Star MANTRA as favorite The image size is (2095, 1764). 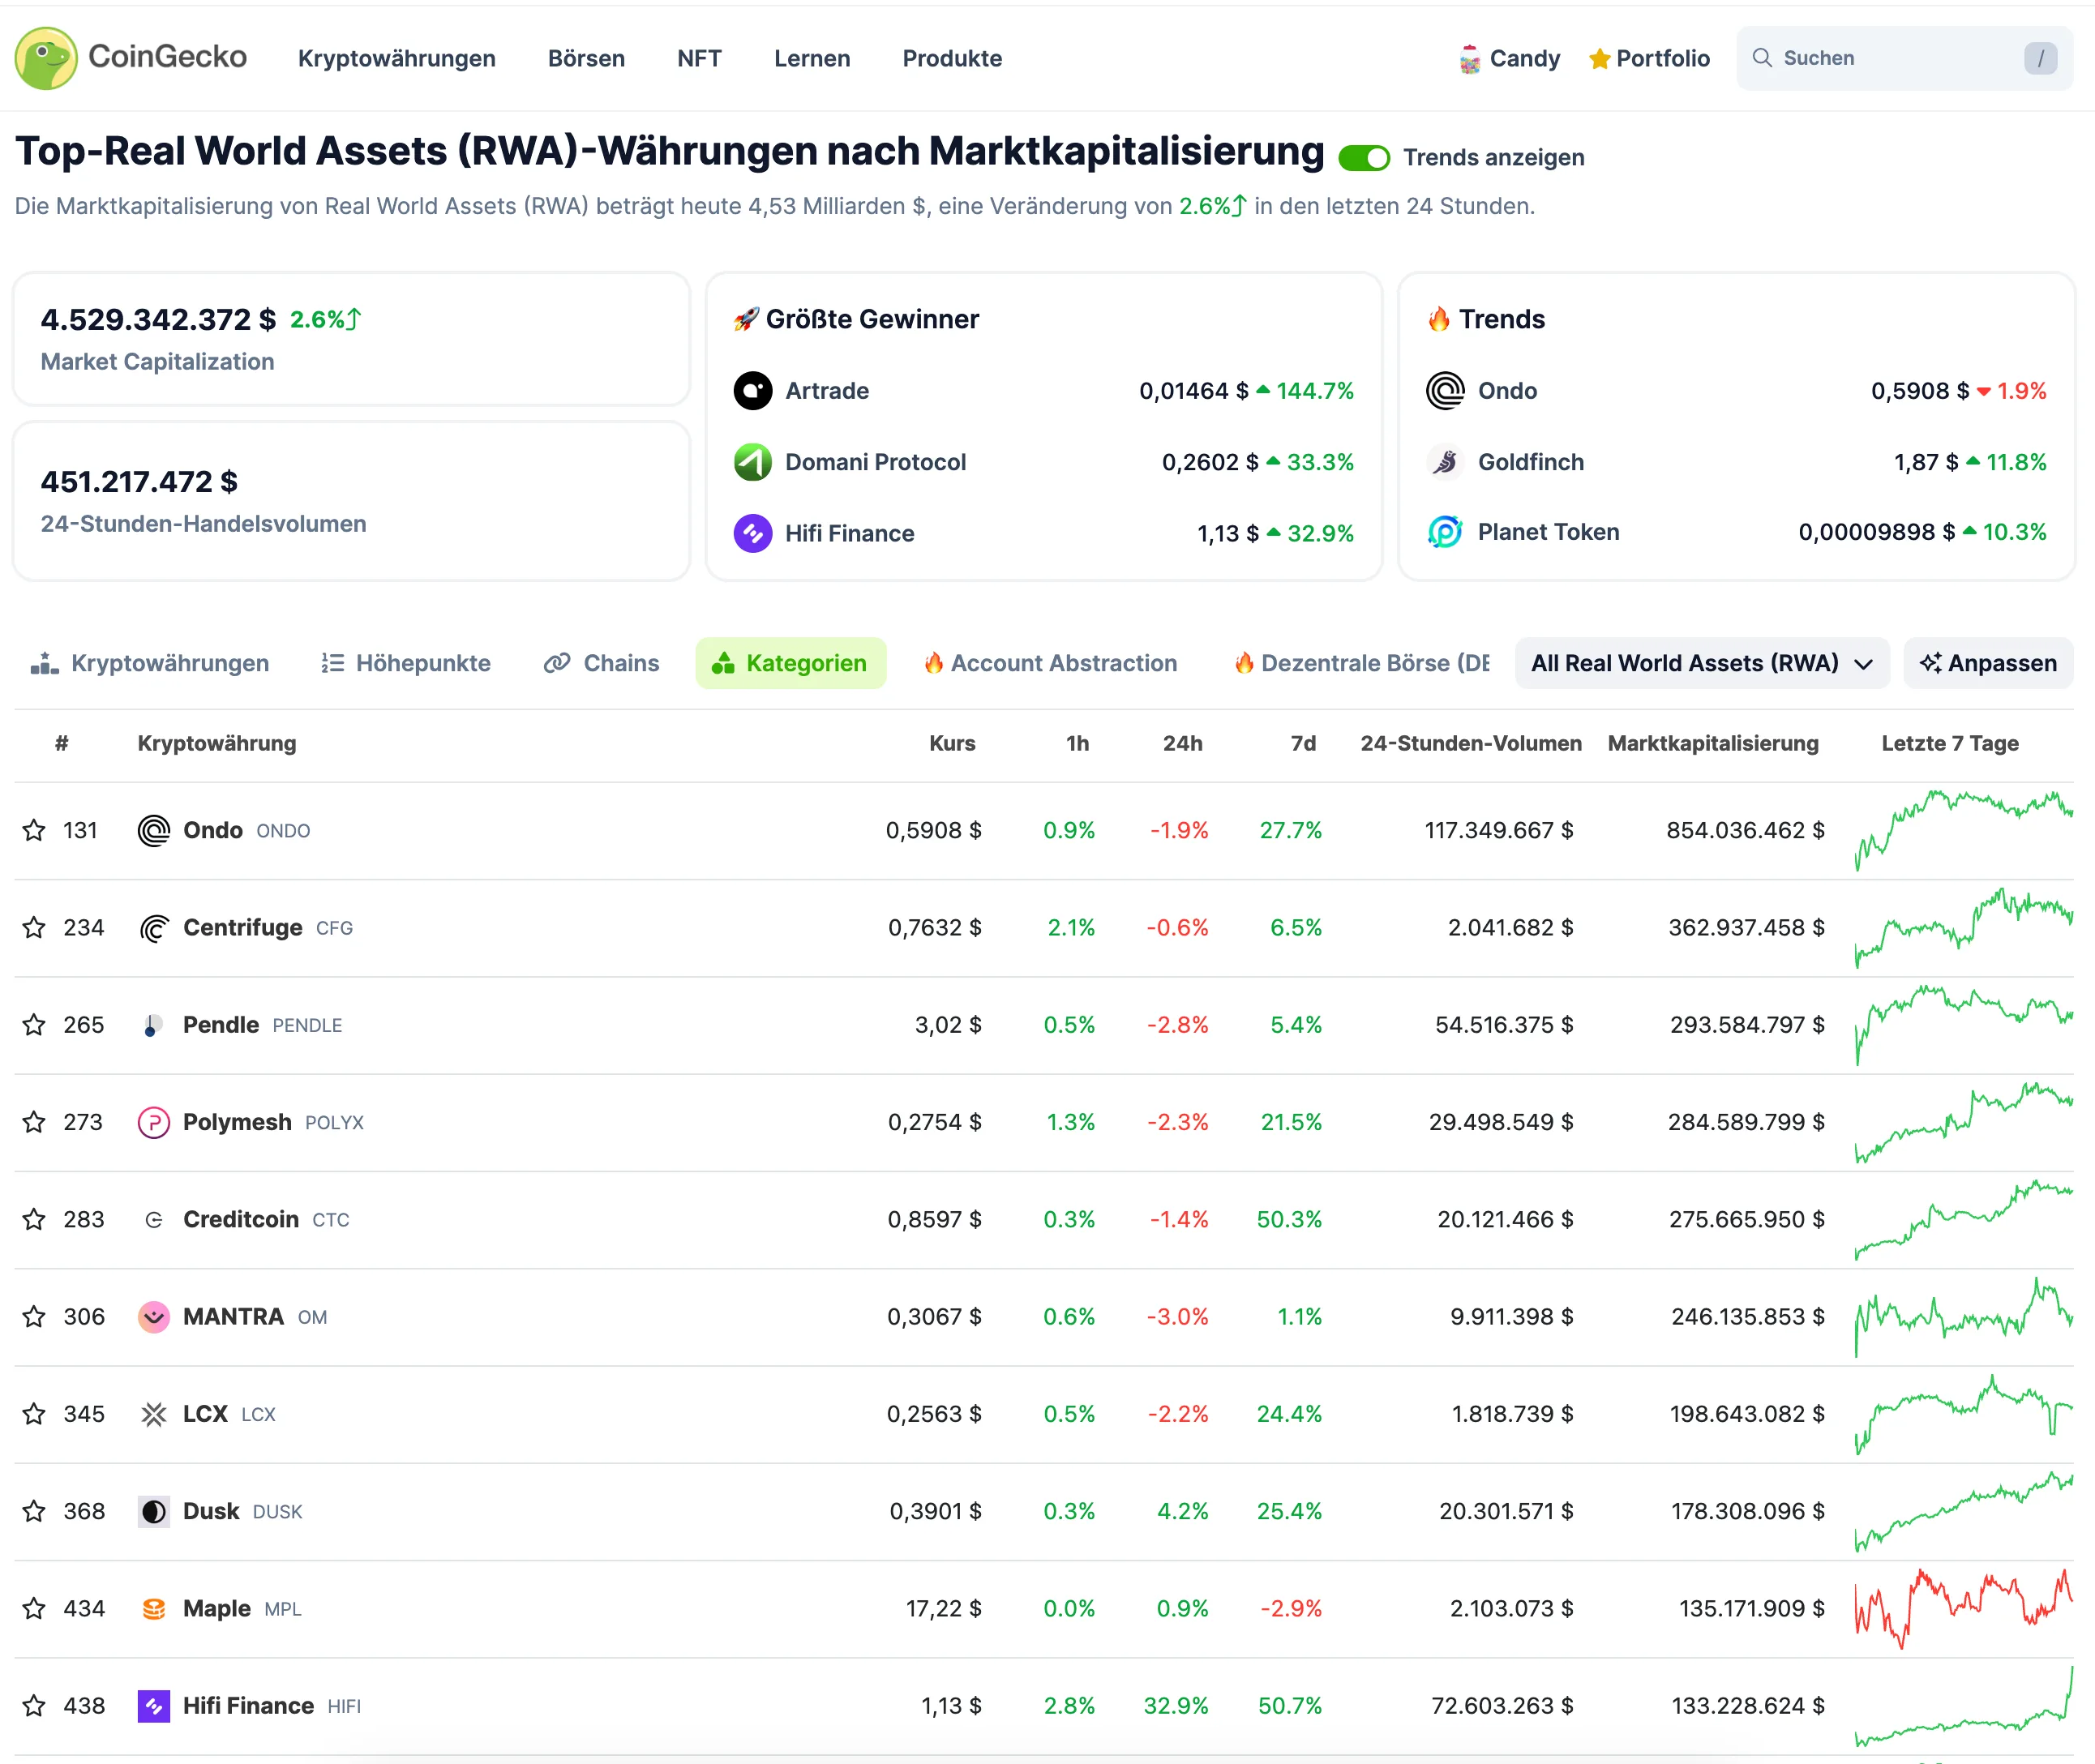click(x=34, y=1316)
